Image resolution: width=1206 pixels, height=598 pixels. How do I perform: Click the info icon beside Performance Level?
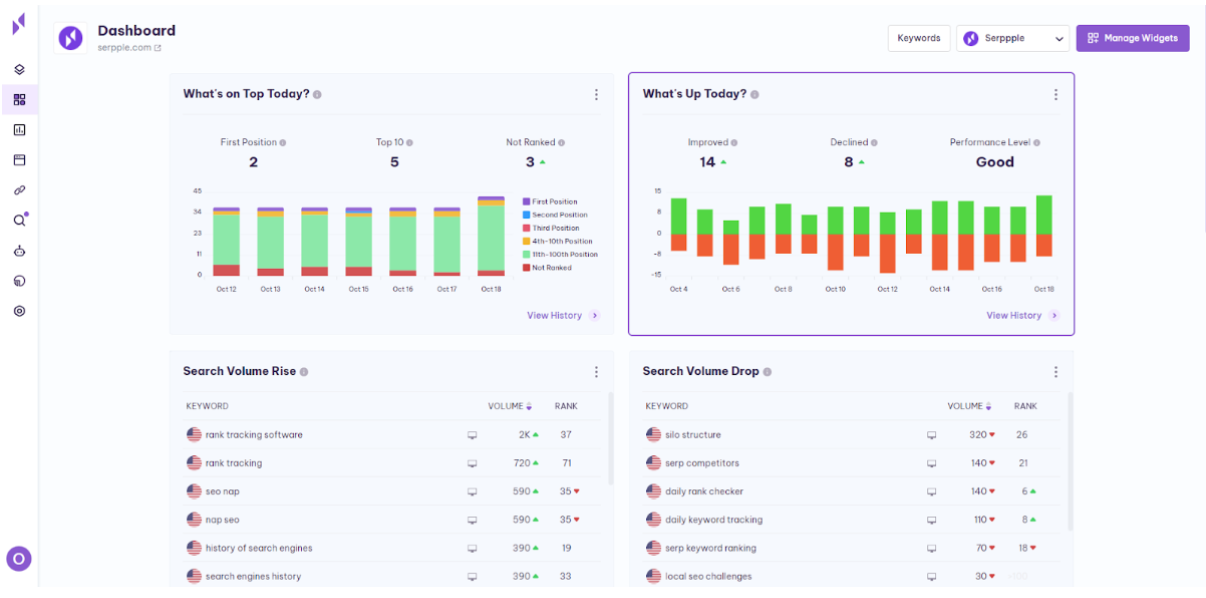[x=1035, y=143]
